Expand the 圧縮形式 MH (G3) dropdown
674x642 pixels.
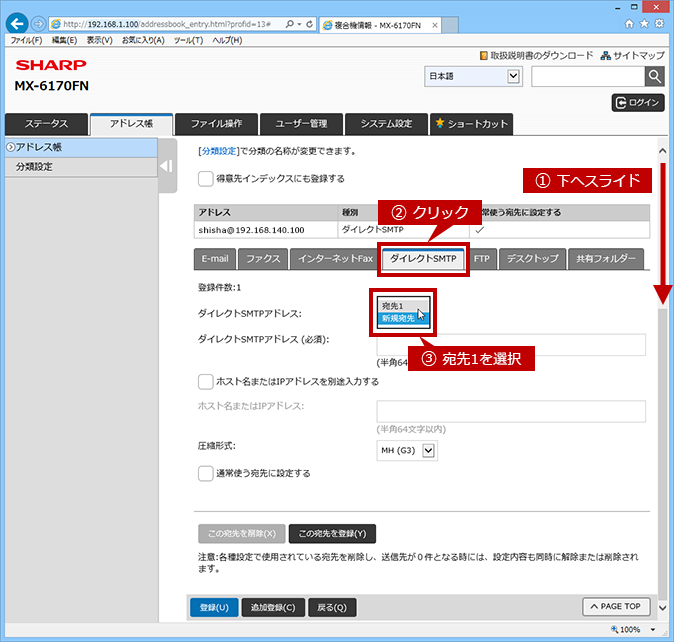(407, 451)
